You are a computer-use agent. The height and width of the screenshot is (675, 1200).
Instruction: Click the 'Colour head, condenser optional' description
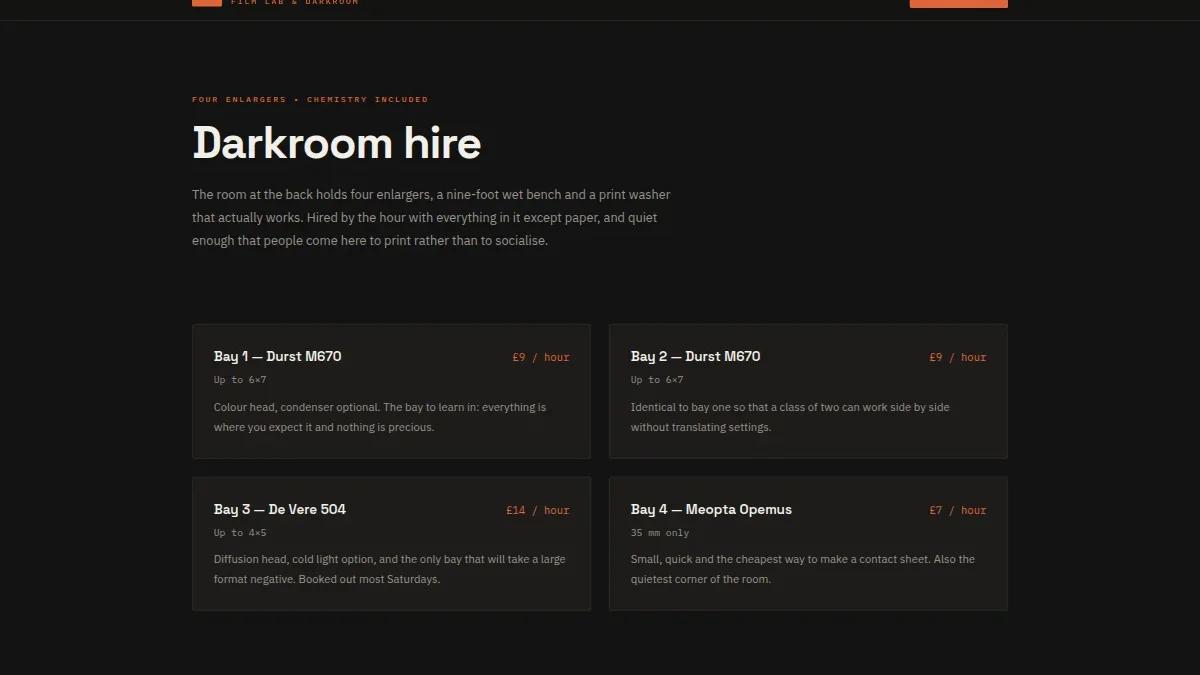(x=380, y=417)
